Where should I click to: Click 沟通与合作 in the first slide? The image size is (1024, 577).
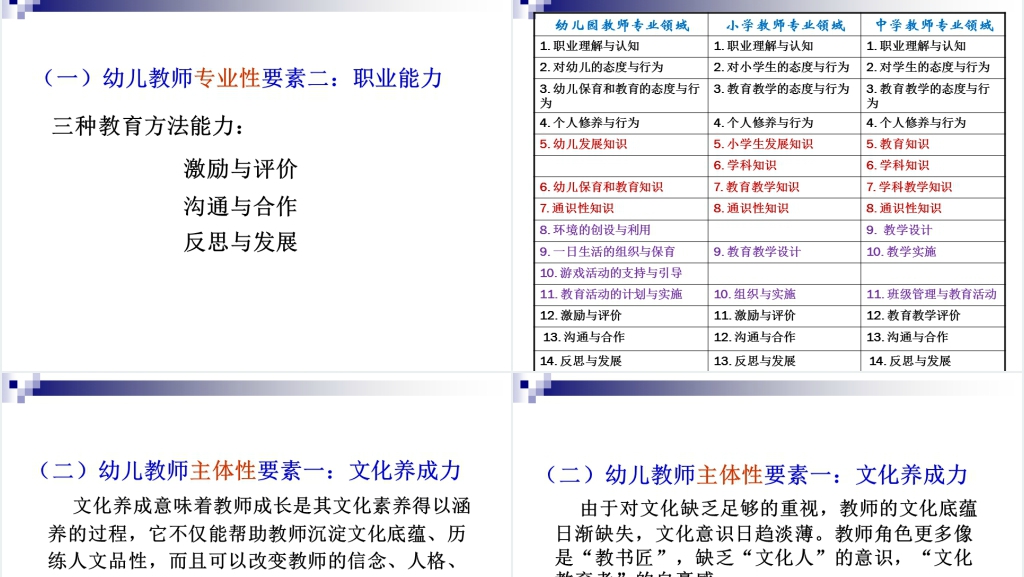coord(240,206)
